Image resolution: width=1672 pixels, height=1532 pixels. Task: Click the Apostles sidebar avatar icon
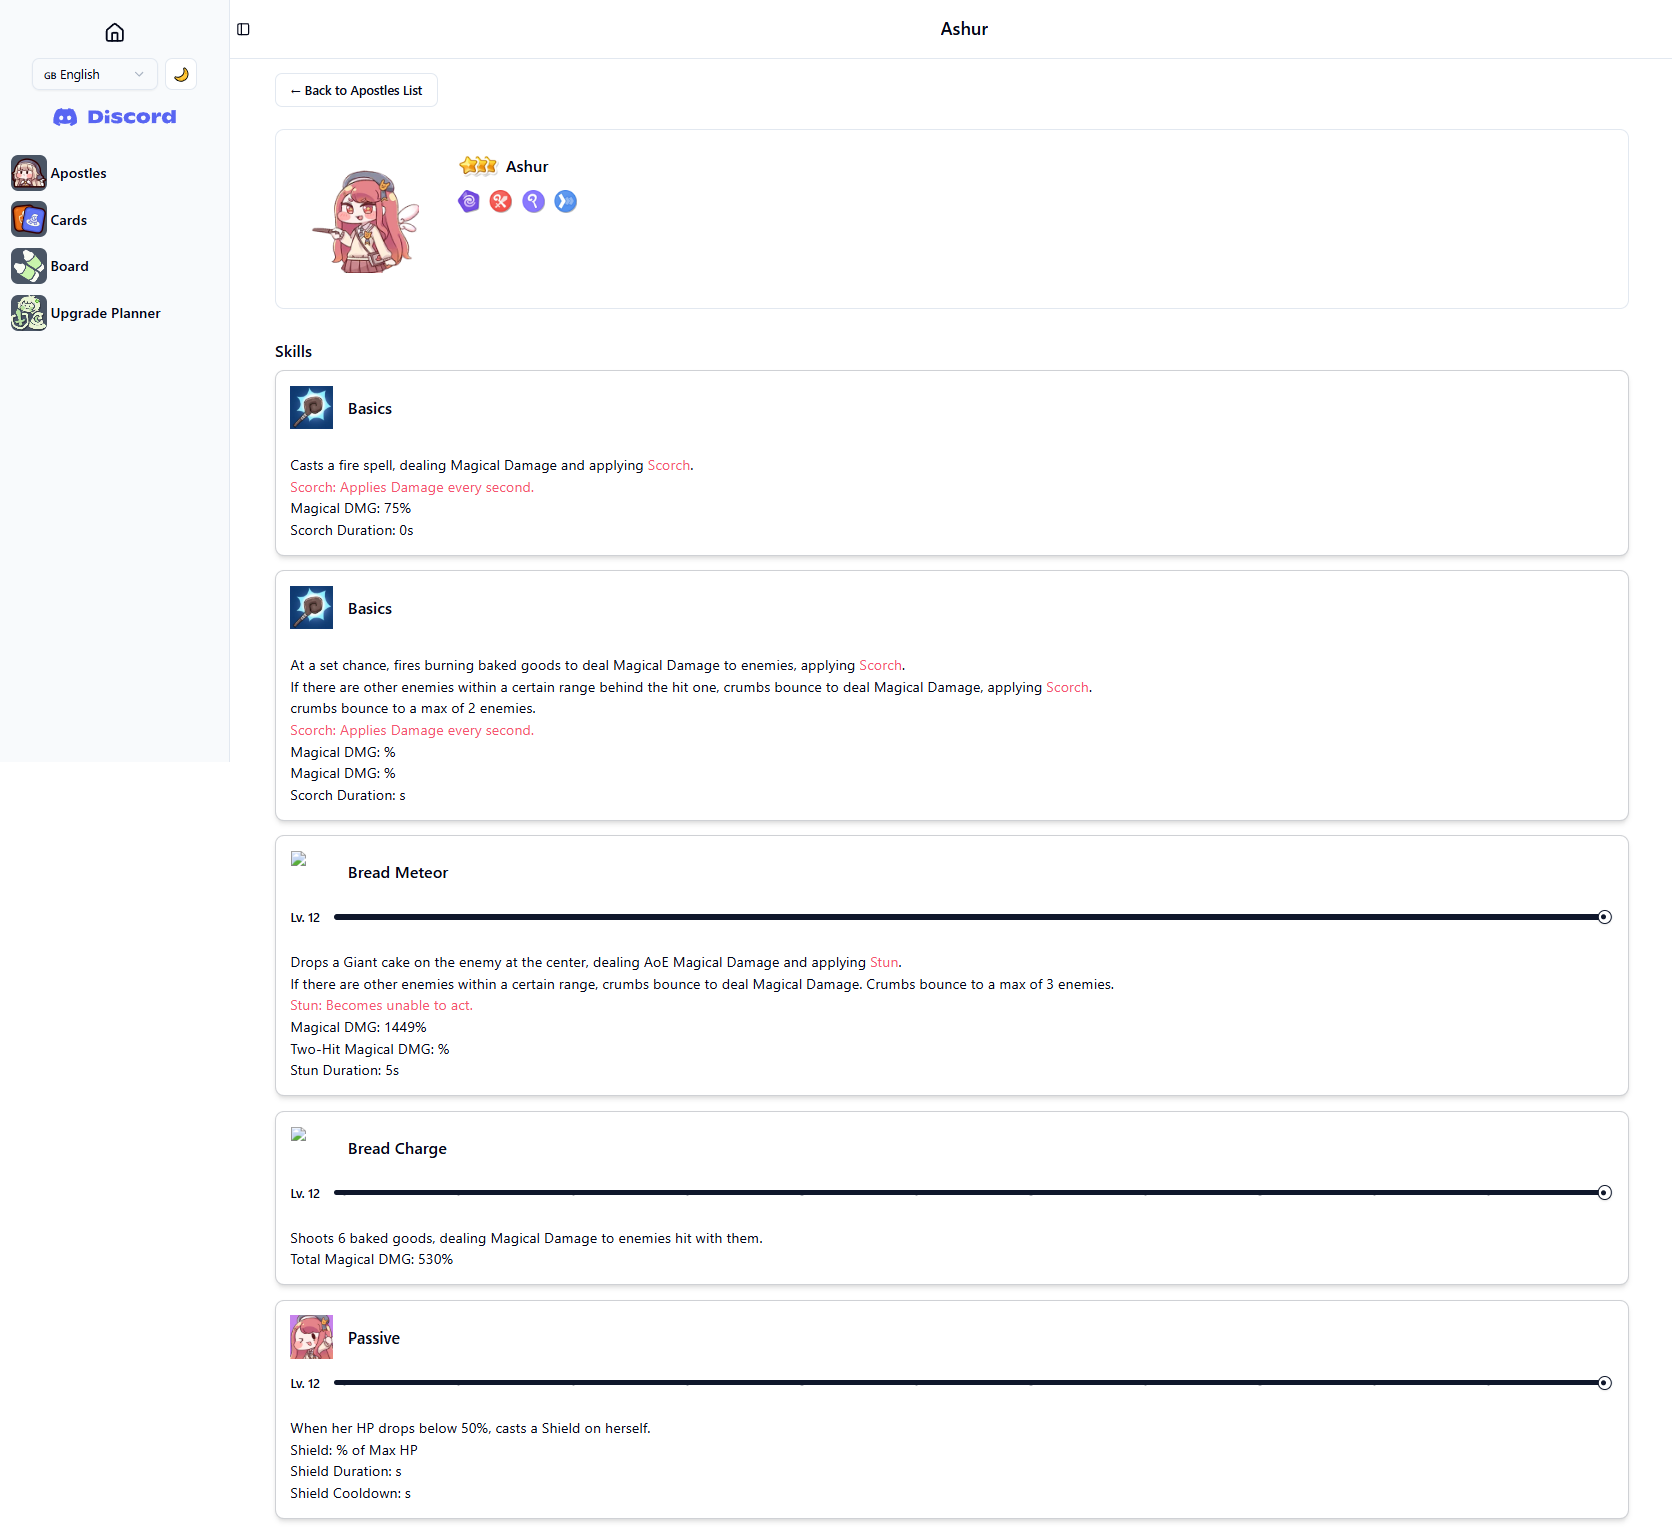click(x=29, y=173)
